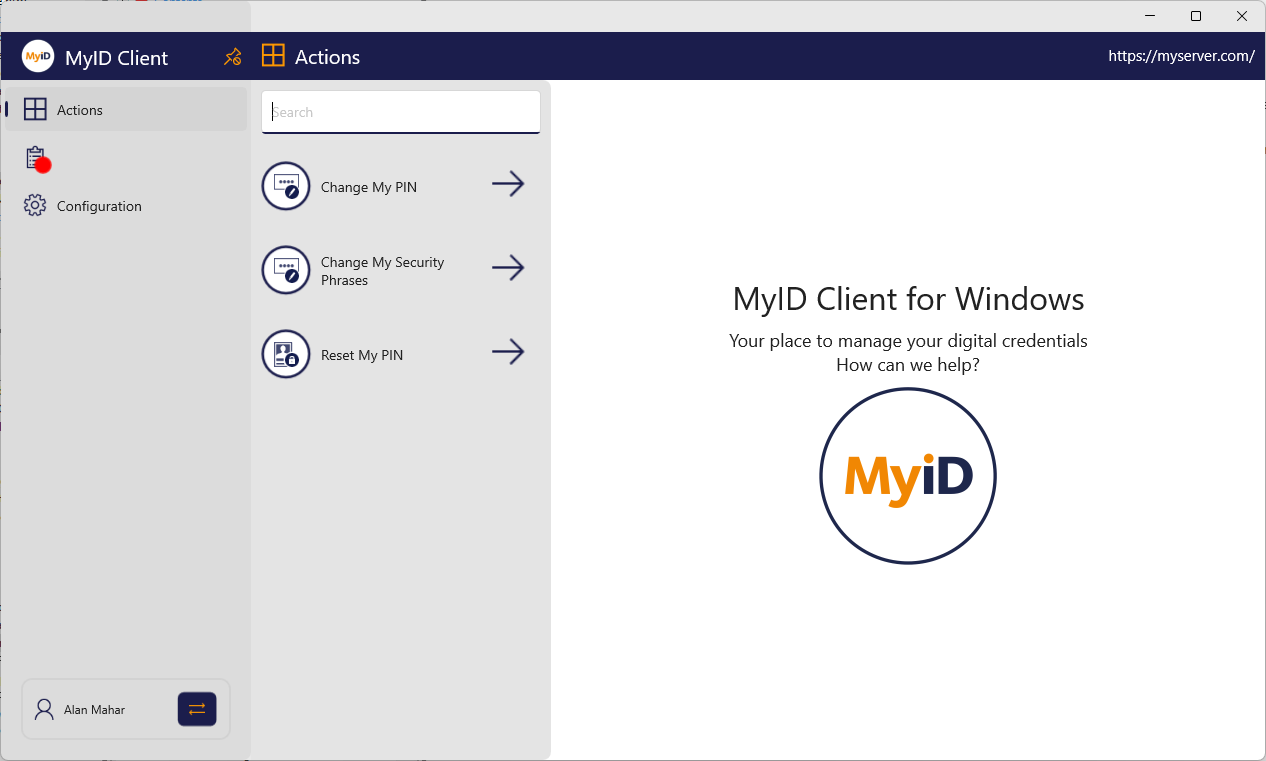Image resolution: width=1266 pixels, height=761 pixels.
Task: Click the arrow next to Reset My PIN
Action: tap(508, 352)
